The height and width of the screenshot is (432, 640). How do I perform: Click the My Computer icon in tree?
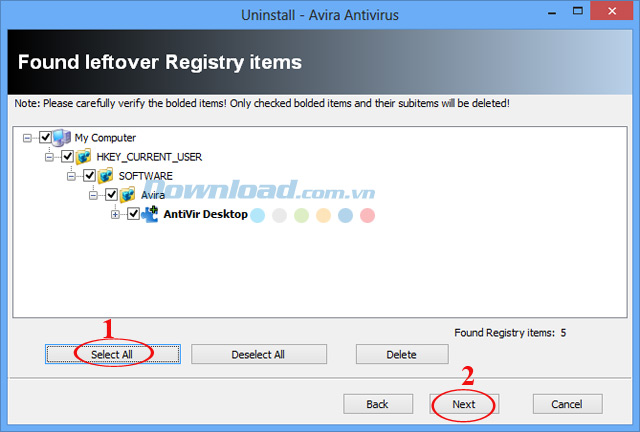[x=62, y=138]
